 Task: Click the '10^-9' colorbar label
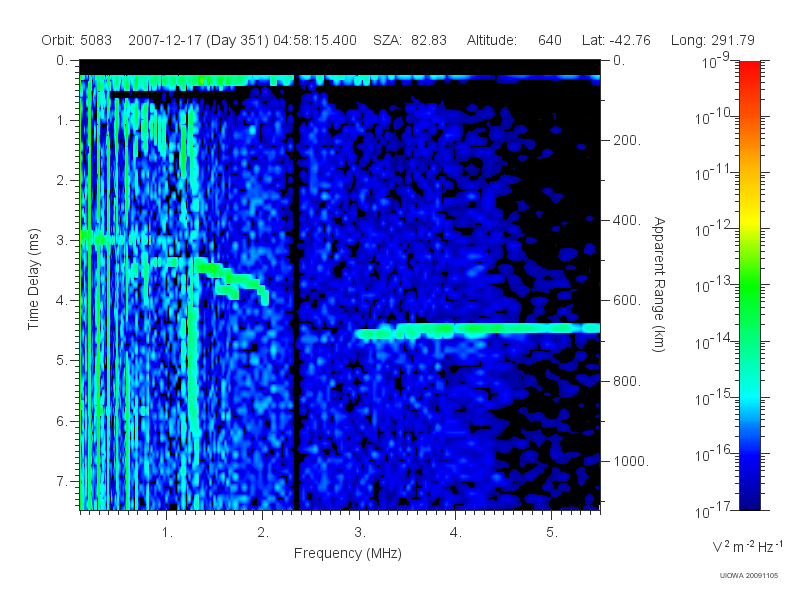pyautogui.click(x=716, y=61)
